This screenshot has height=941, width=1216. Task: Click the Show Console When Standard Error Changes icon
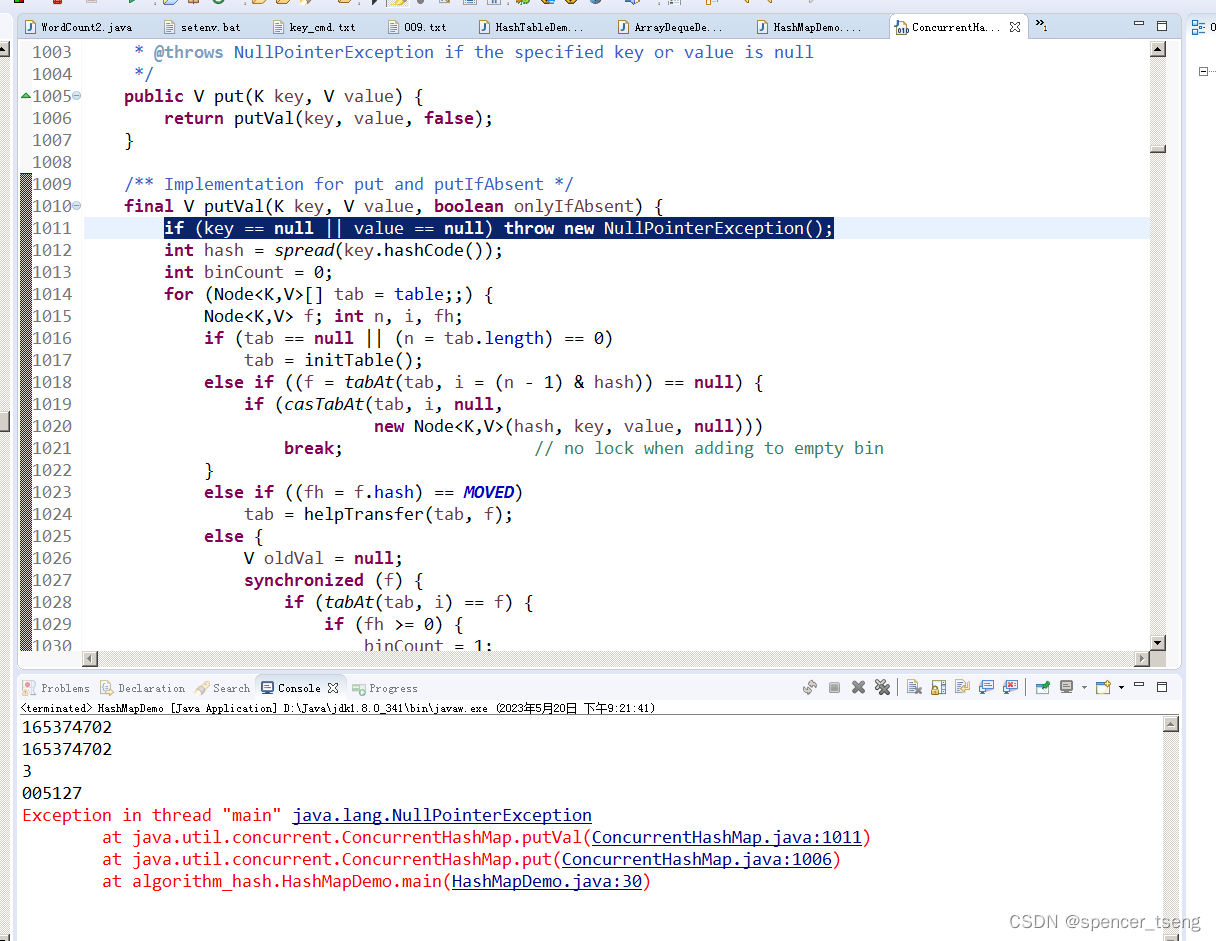[x=1008, y=687]
